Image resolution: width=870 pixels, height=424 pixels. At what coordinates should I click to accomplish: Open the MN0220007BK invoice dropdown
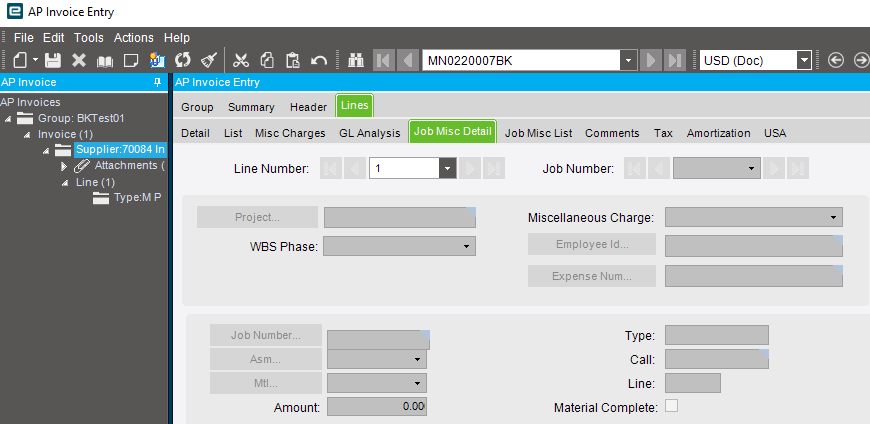[628, 60]
